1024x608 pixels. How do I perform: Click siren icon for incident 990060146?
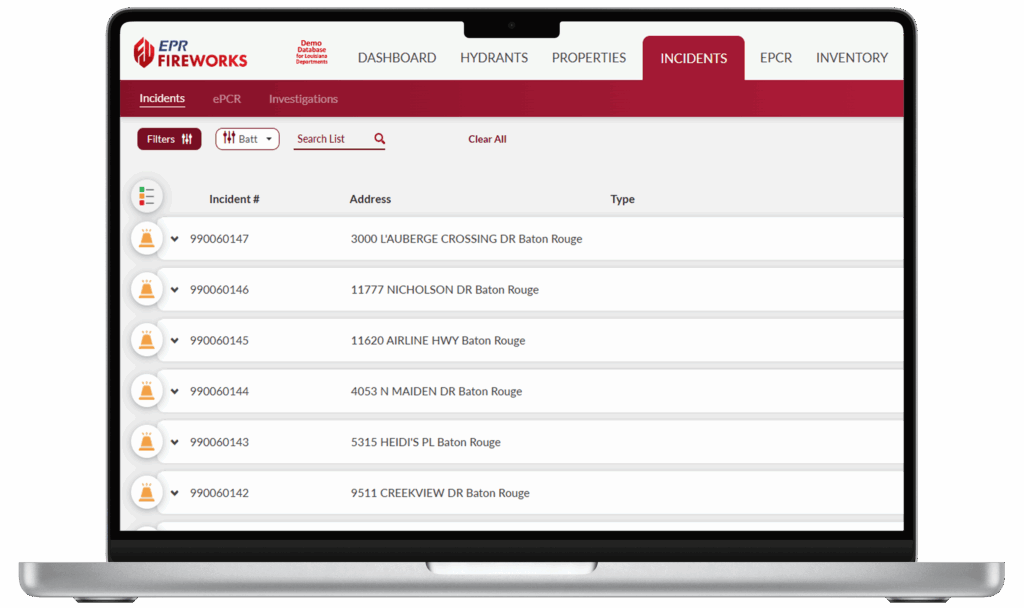click(x=147, y=290)
